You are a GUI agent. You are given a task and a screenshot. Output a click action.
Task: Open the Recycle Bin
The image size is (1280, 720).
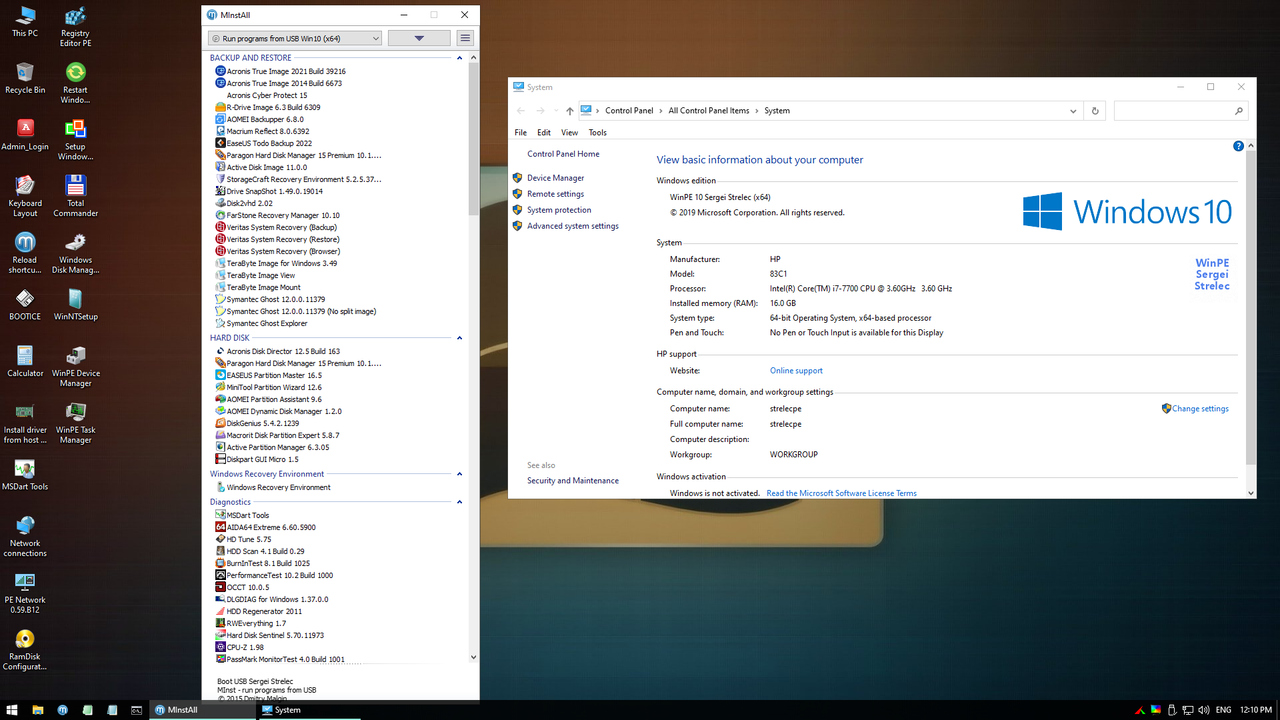click(x=25, y=78)
